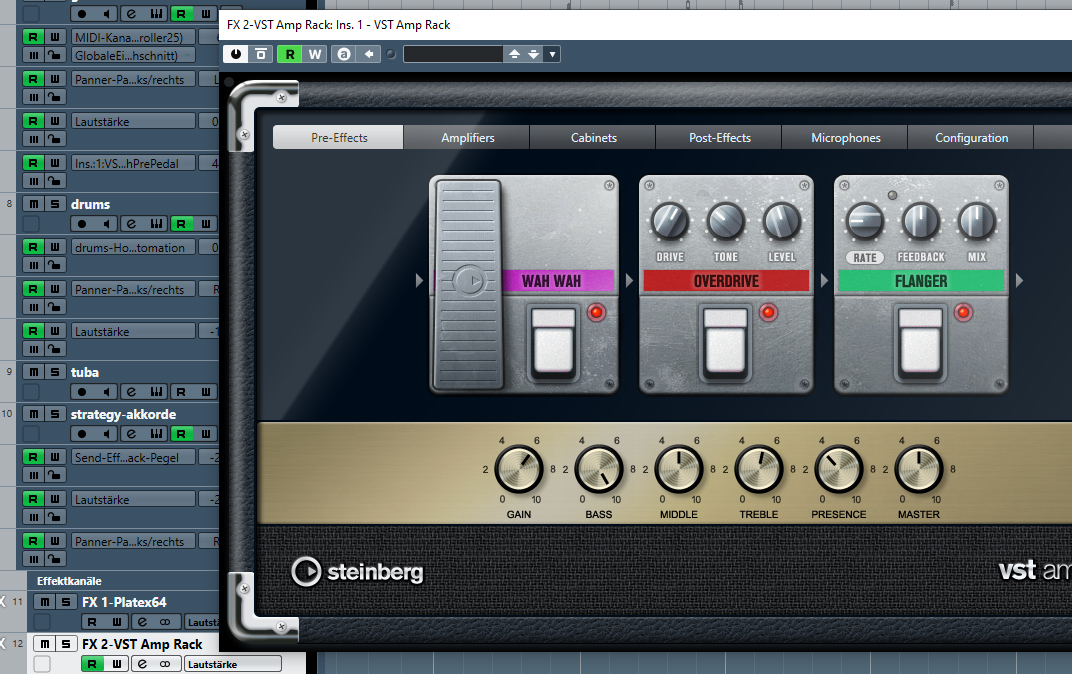Open the Configuration tab
Screen dimensions: 1072x674
(x=971, y=137)
